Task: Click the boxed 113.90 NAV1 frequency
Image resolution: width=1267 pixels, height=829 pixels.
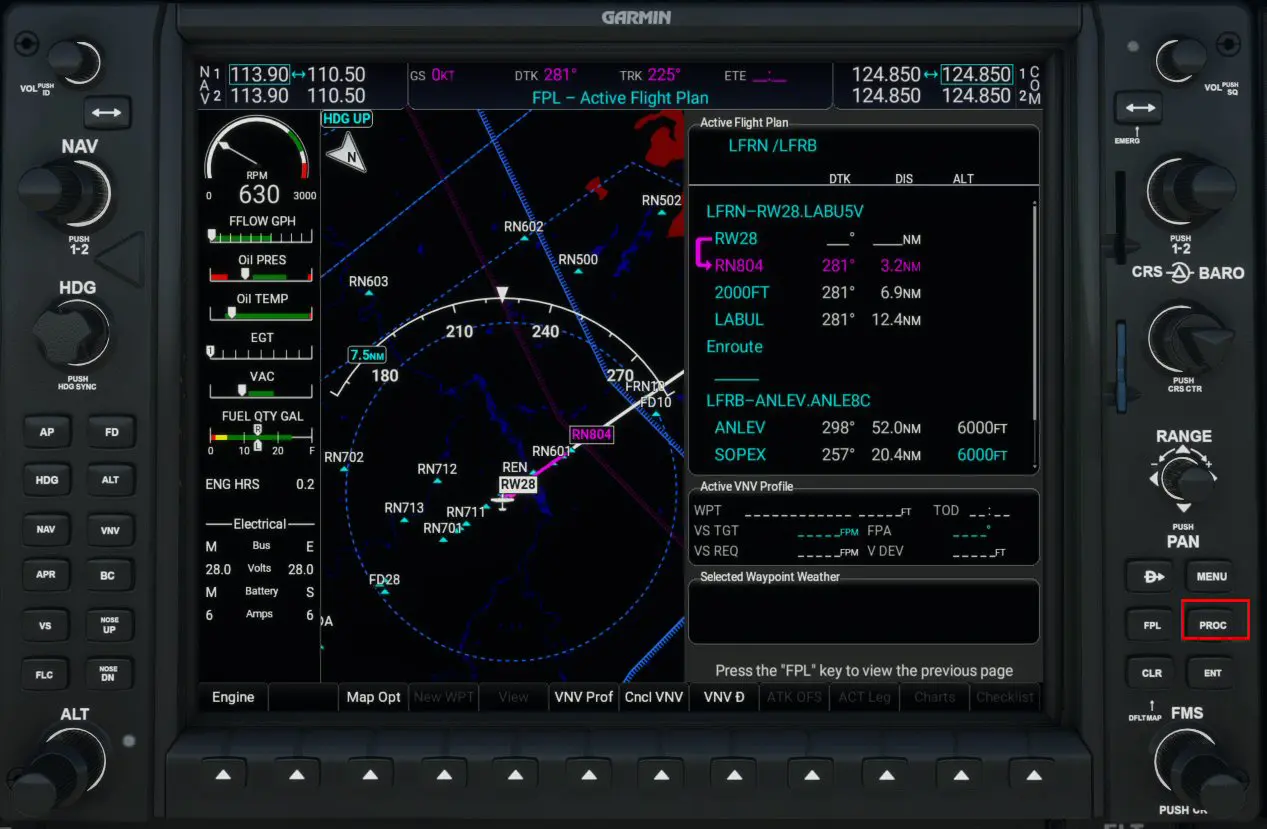Action: [259, 75]
